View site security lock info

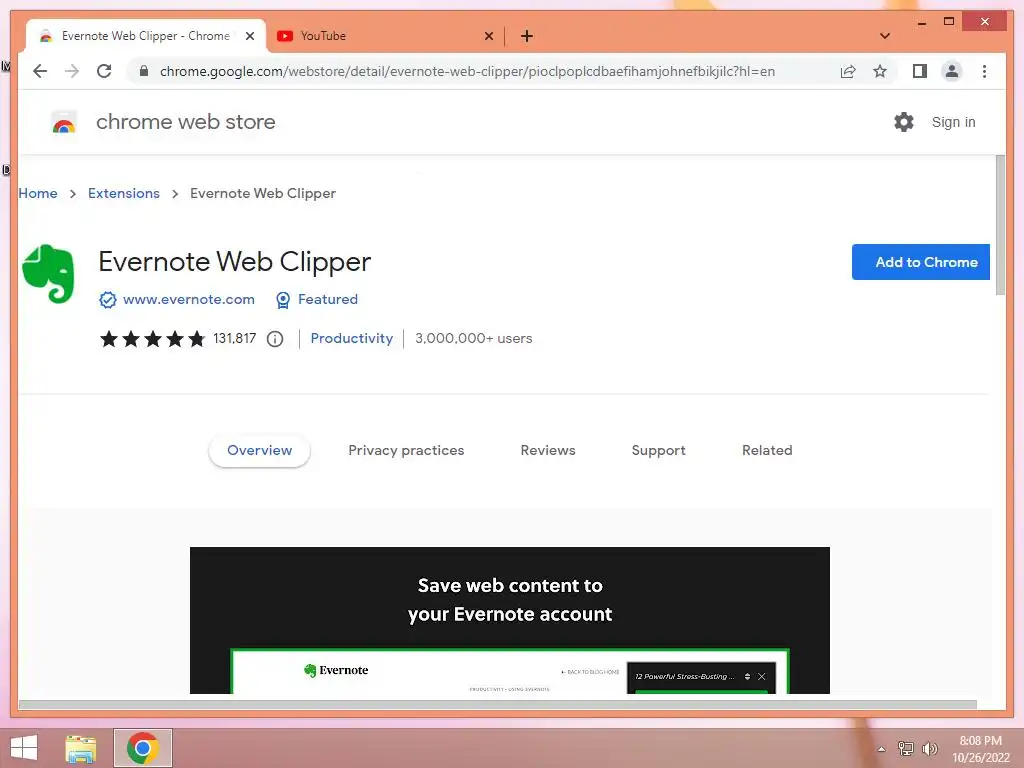click(144, 71)
